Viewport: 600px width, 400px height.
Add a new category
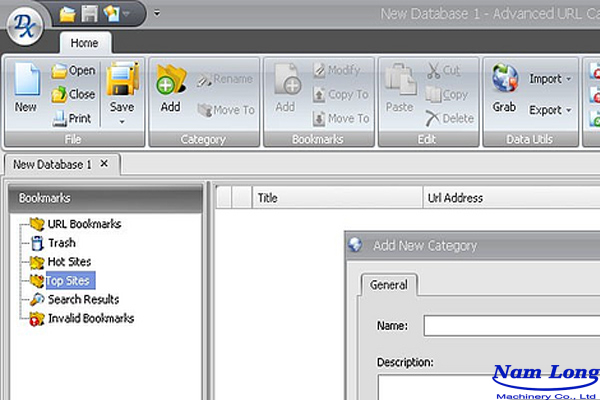click(171, 89)
